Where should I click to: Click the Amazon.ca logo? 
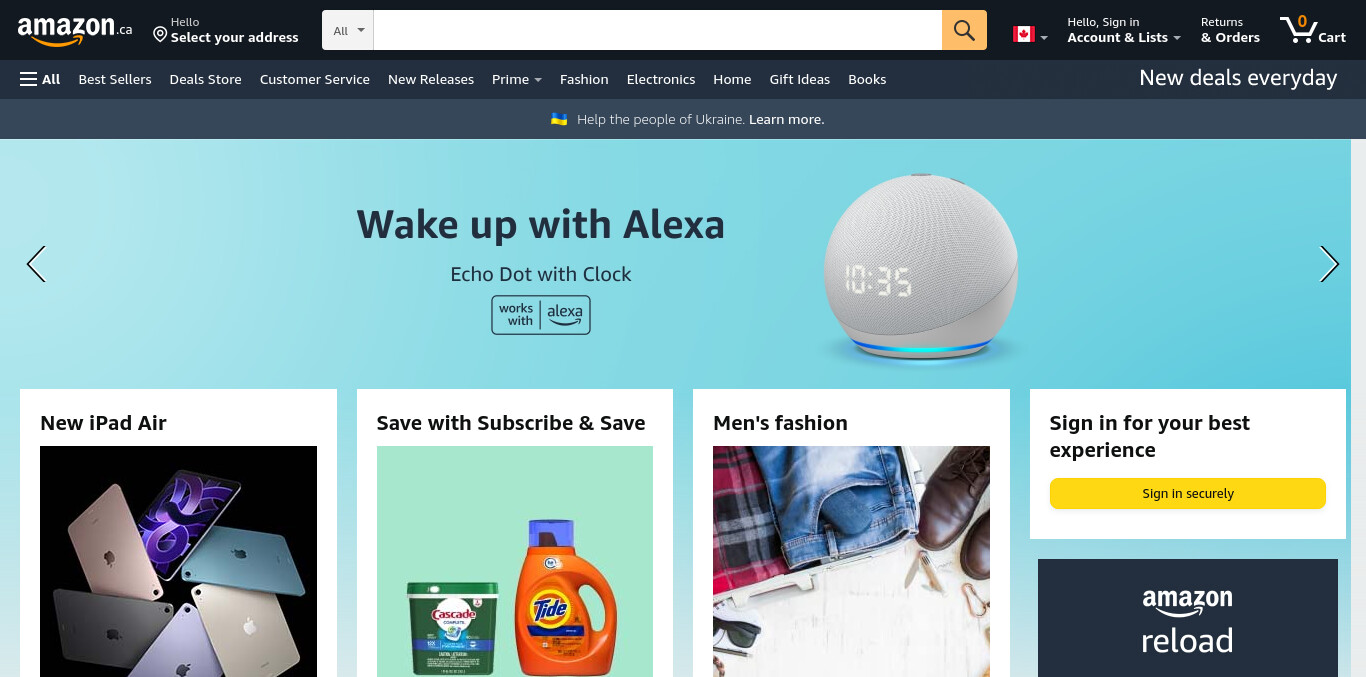[75, 30]
